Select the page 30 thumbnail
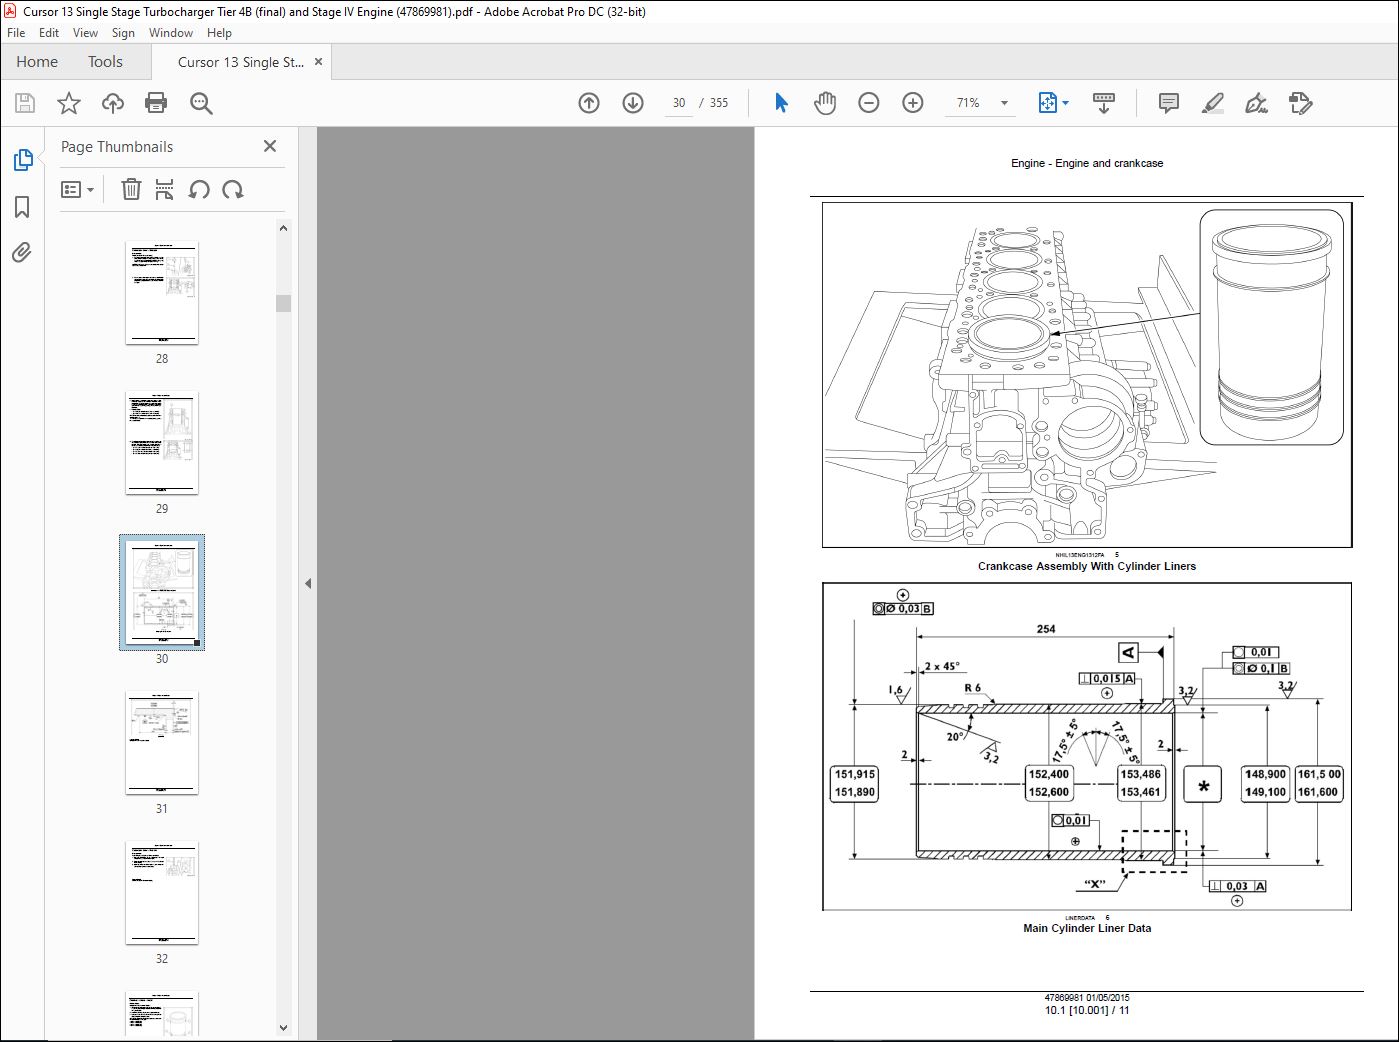1399x1042 pixels. tap(162, 593)
